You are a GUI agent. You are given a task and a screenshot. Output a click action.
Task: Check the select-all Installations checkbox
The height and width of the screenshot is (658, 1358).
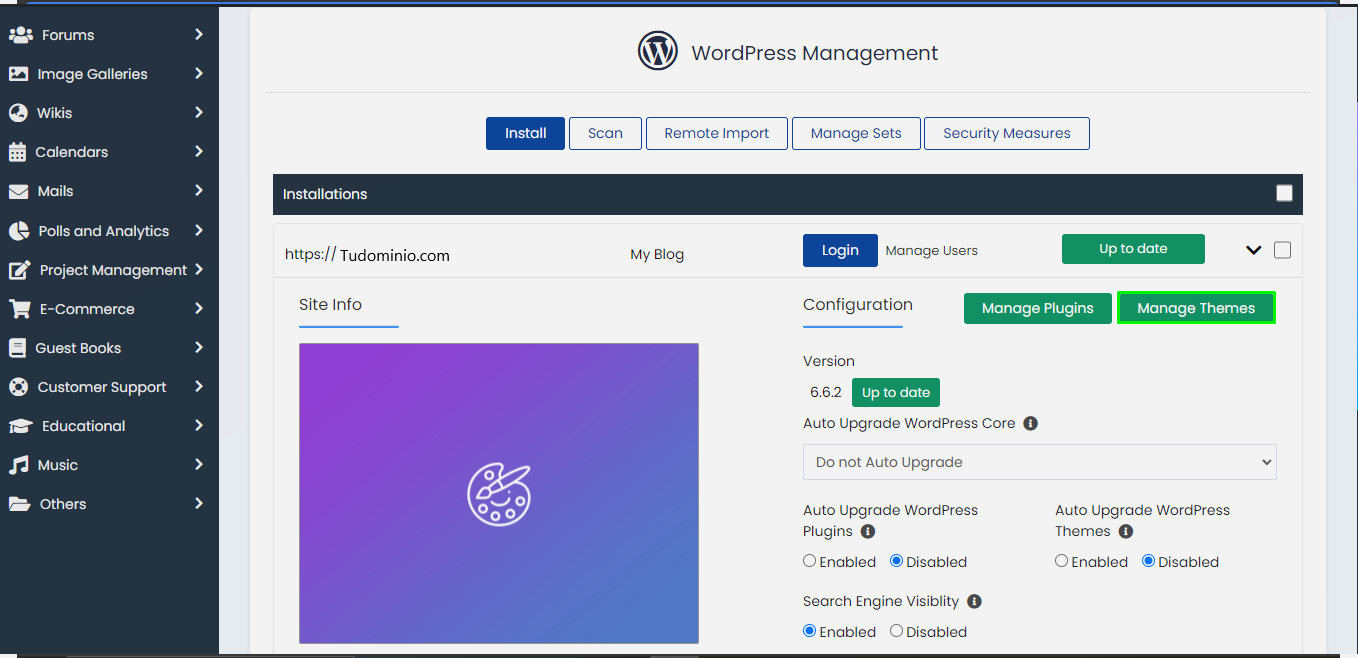[1284, 193]
